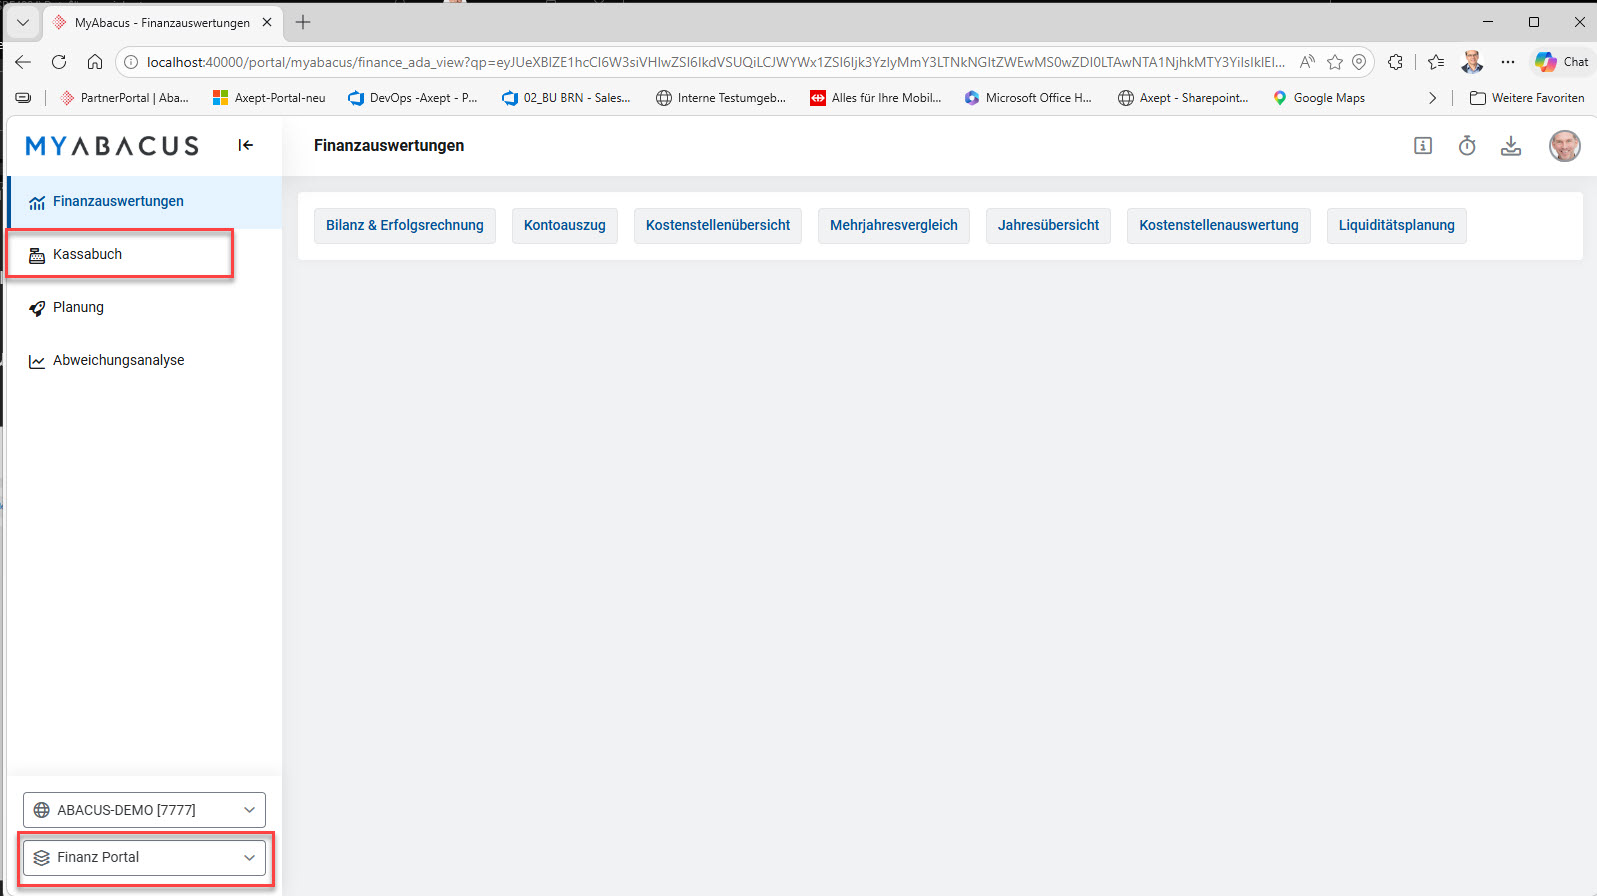Open a new browser tab with plus
This screenshot has width=1597, height=896.
(x=303, y=22)
